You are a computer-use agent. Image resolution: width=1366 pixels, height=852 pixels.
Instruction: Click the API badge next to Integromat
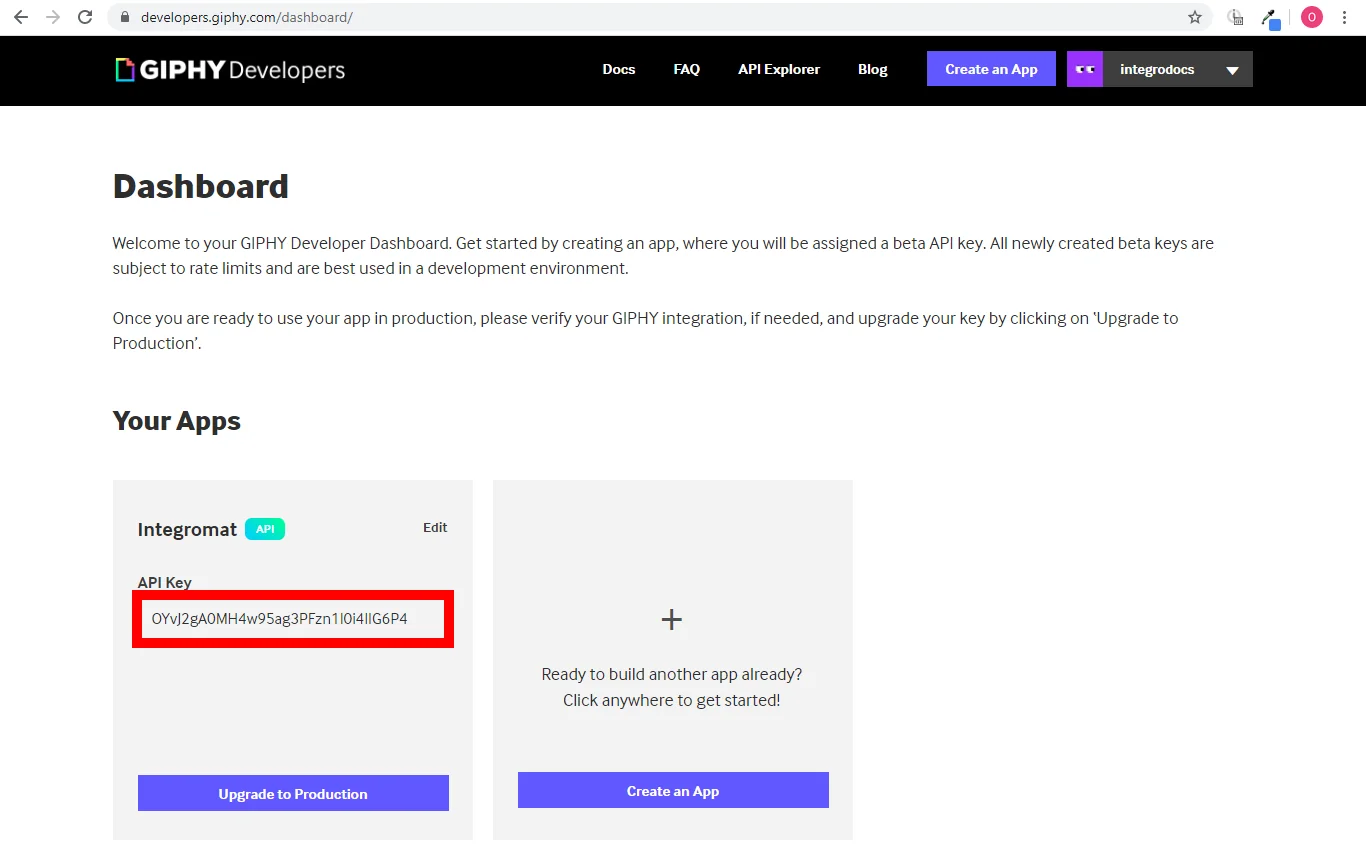pyautogui.click(x=265, y=529)
